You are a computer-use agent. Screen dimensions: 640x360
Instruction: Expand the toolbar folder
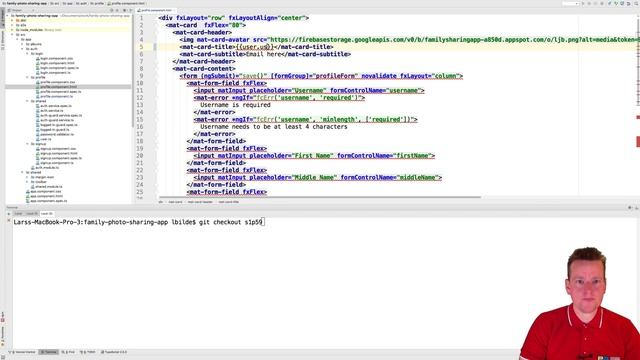(x=27, y=182)
